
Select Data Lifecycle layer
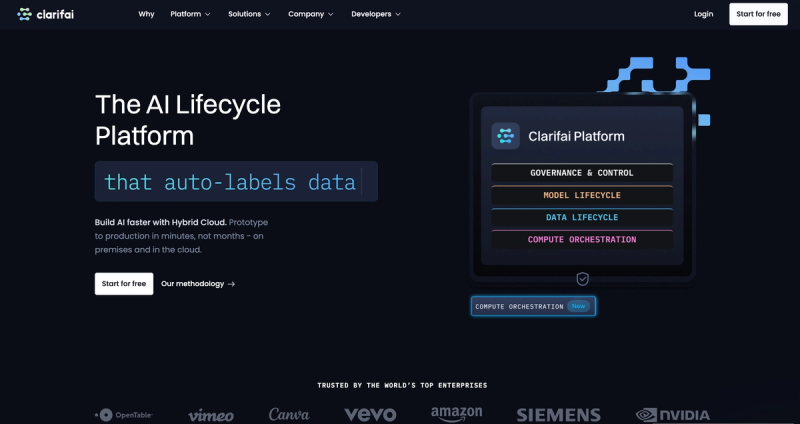(582, 217)
